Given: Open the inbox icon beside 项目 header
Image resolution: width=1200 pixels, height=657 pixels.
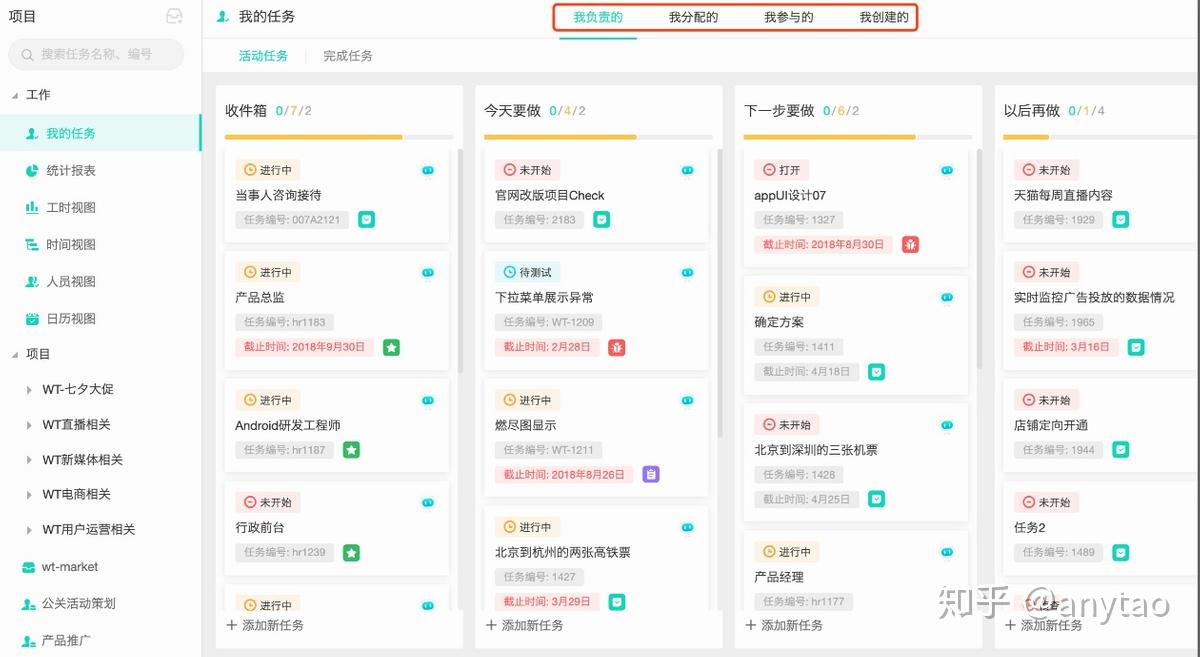Looking at the screenshot, I should pyautogui.click(x=174, y=16).
